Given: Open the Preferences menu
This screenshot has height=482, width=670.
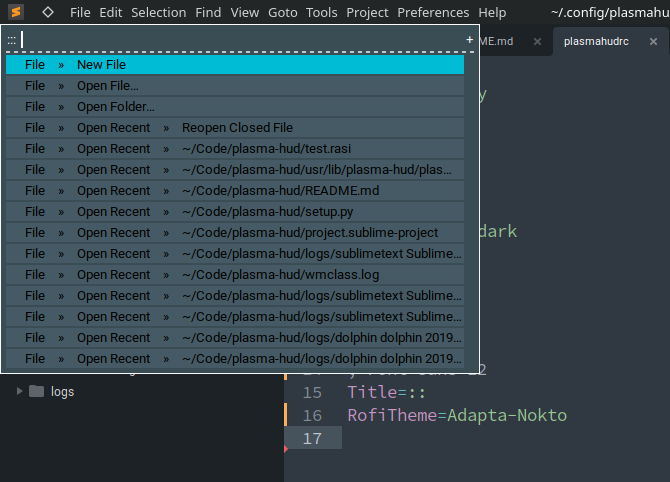Looking at the screenshot, I should 433,12.
